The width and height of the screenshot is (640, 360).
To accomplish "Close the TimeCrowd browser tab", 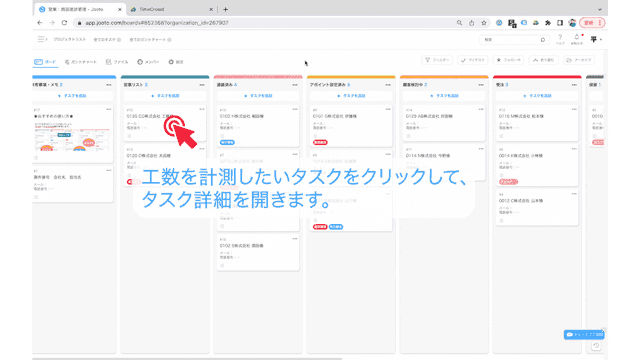I will [211, 9].
